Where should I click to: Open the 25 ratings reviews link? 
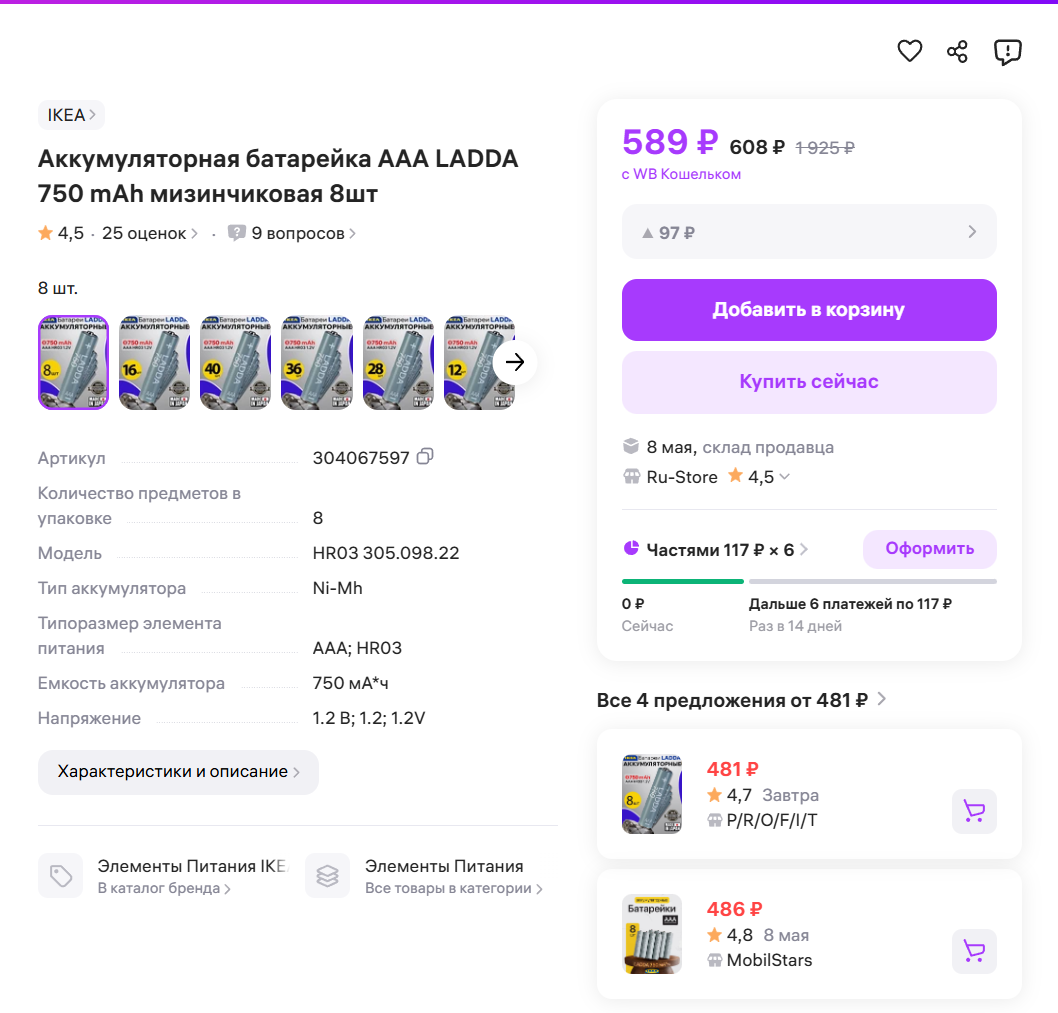(x=149, y=233)
